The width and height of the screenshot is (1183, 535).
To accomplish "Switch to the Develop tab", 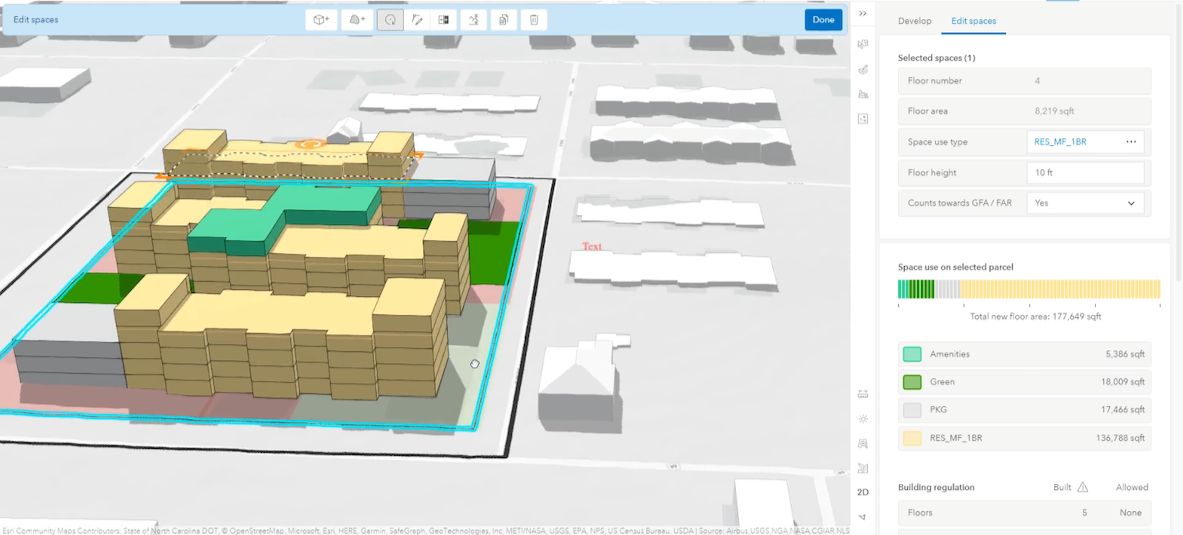I will coord(914,21).
